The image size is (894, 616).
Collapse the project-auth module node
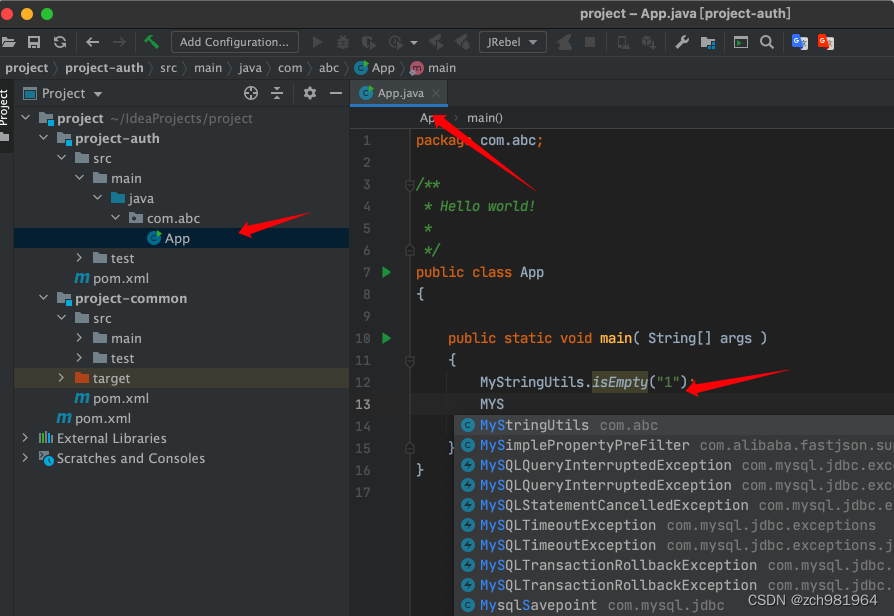[44, 138]
